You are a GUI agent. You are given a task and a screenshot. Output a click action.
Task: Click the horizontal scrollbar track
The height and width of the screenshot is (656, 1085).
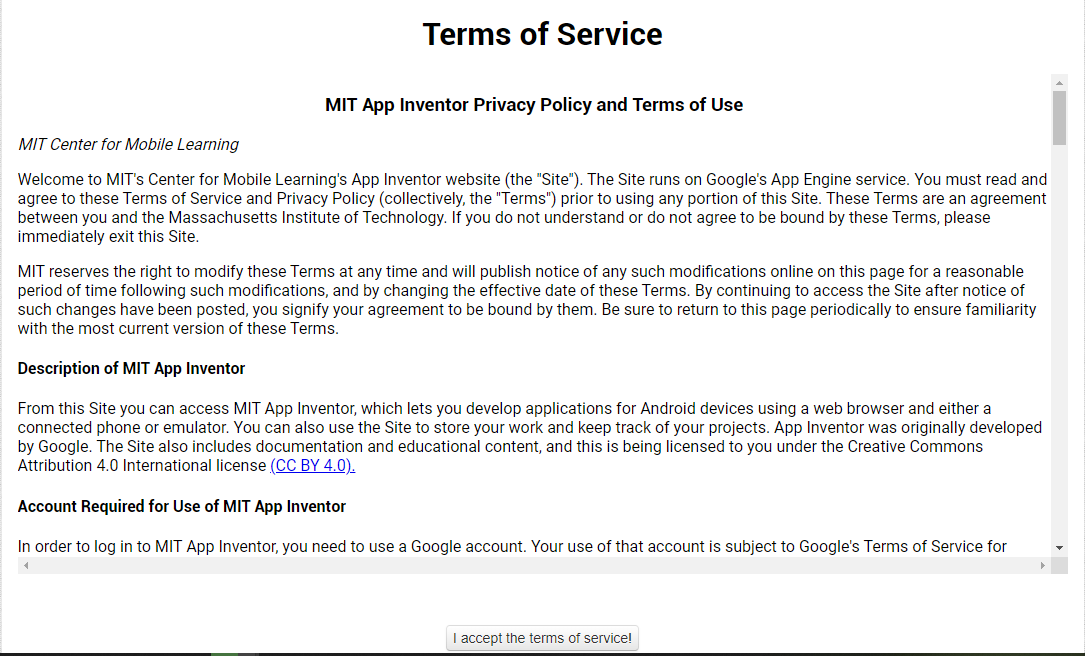tap(534, 565)
